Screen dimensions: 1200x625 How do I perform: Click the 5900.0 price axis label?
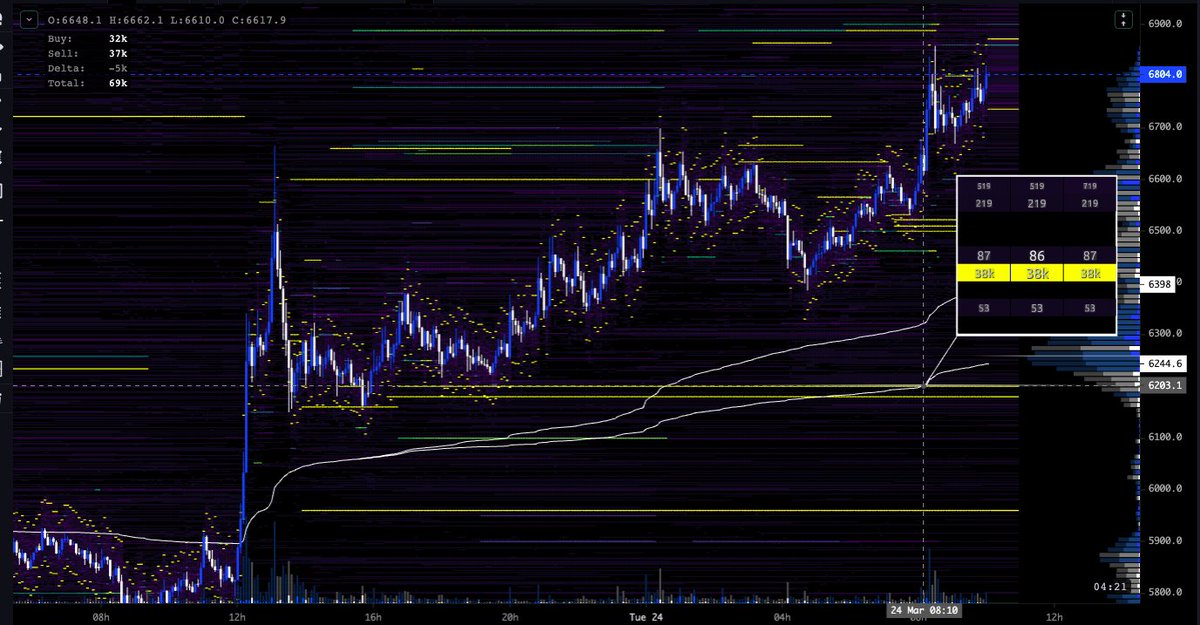[1167, 541]
